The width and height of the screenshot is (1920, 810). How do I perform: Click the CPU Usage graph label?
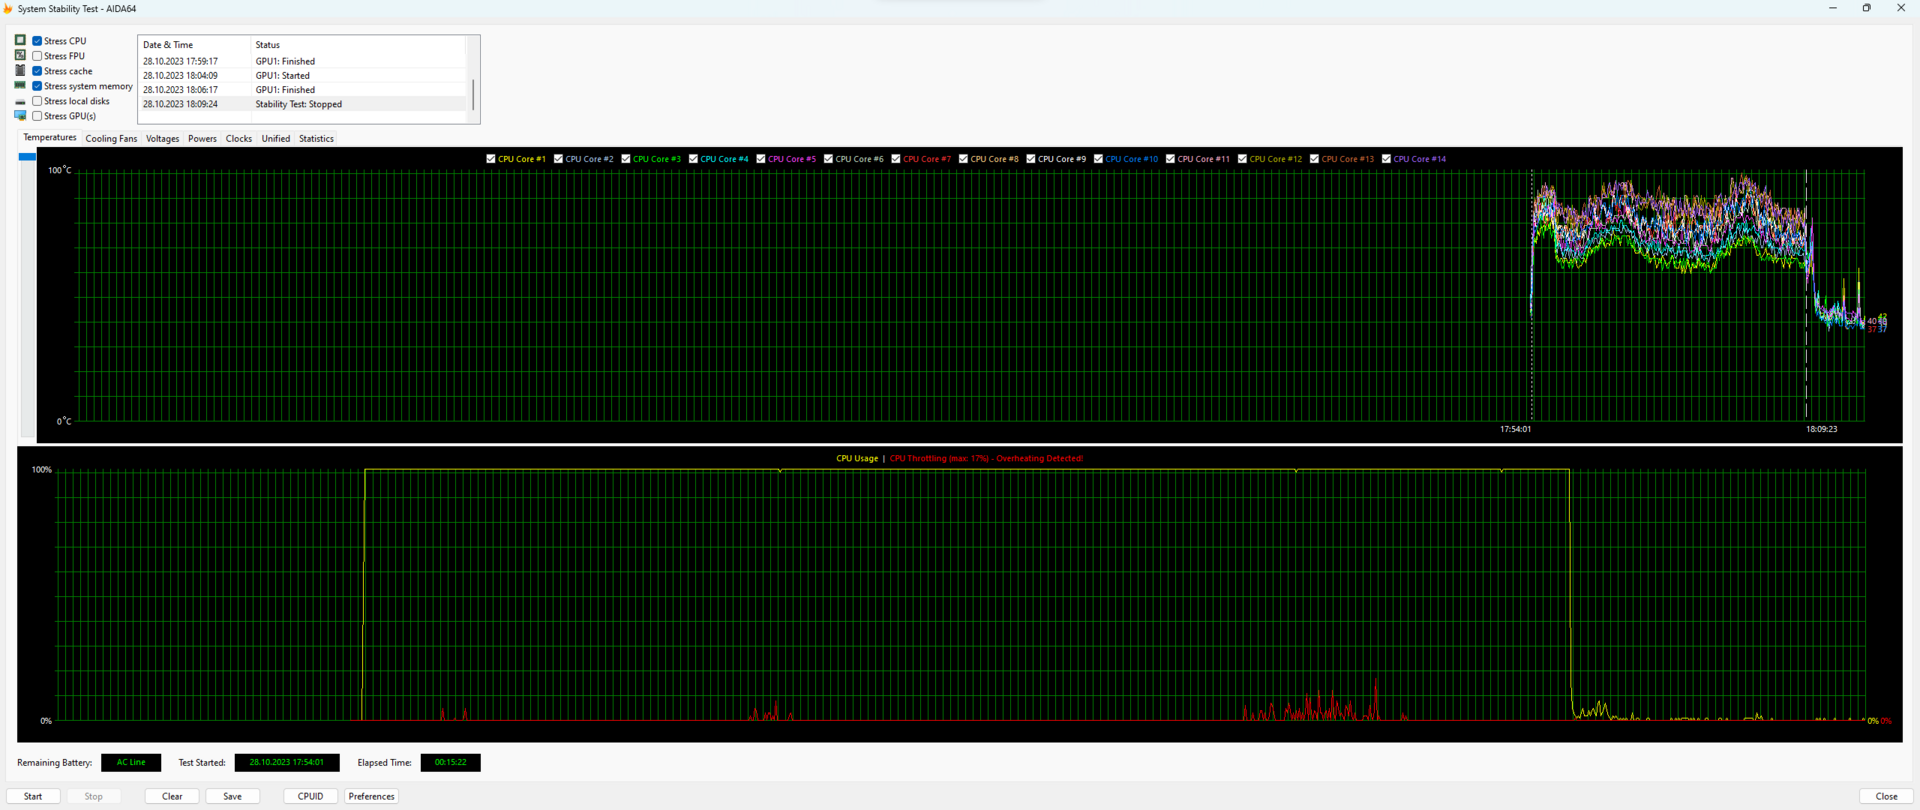pos(857,459)
